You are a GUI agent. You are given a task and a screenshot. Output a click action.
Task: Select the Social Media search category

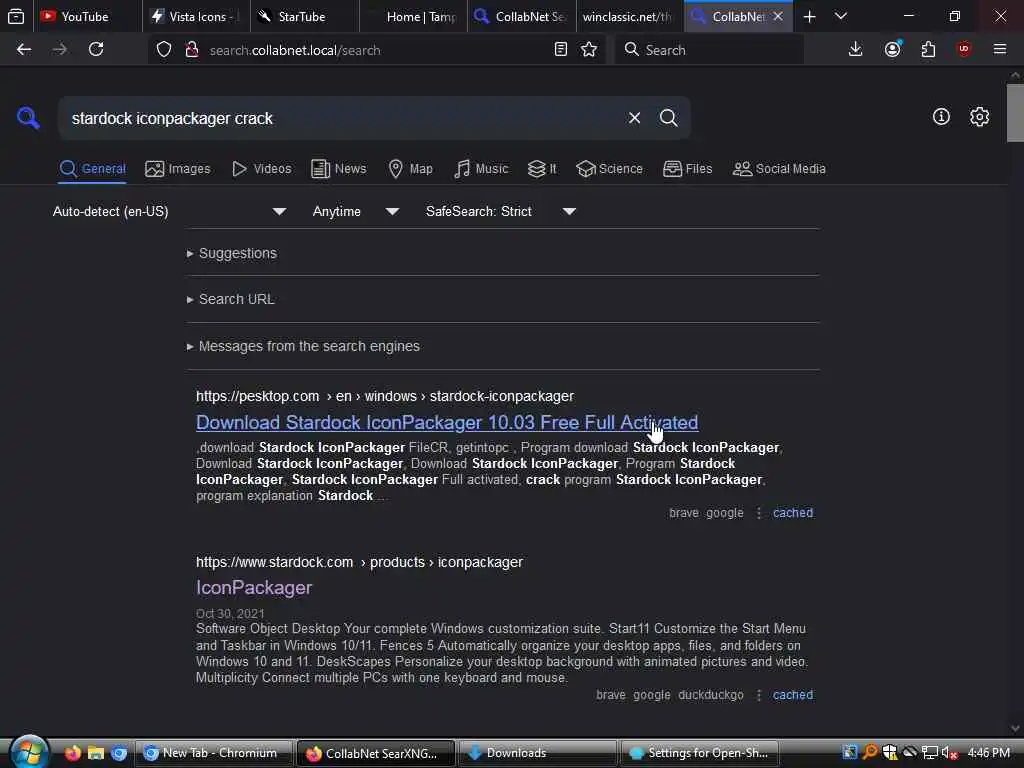779,169
